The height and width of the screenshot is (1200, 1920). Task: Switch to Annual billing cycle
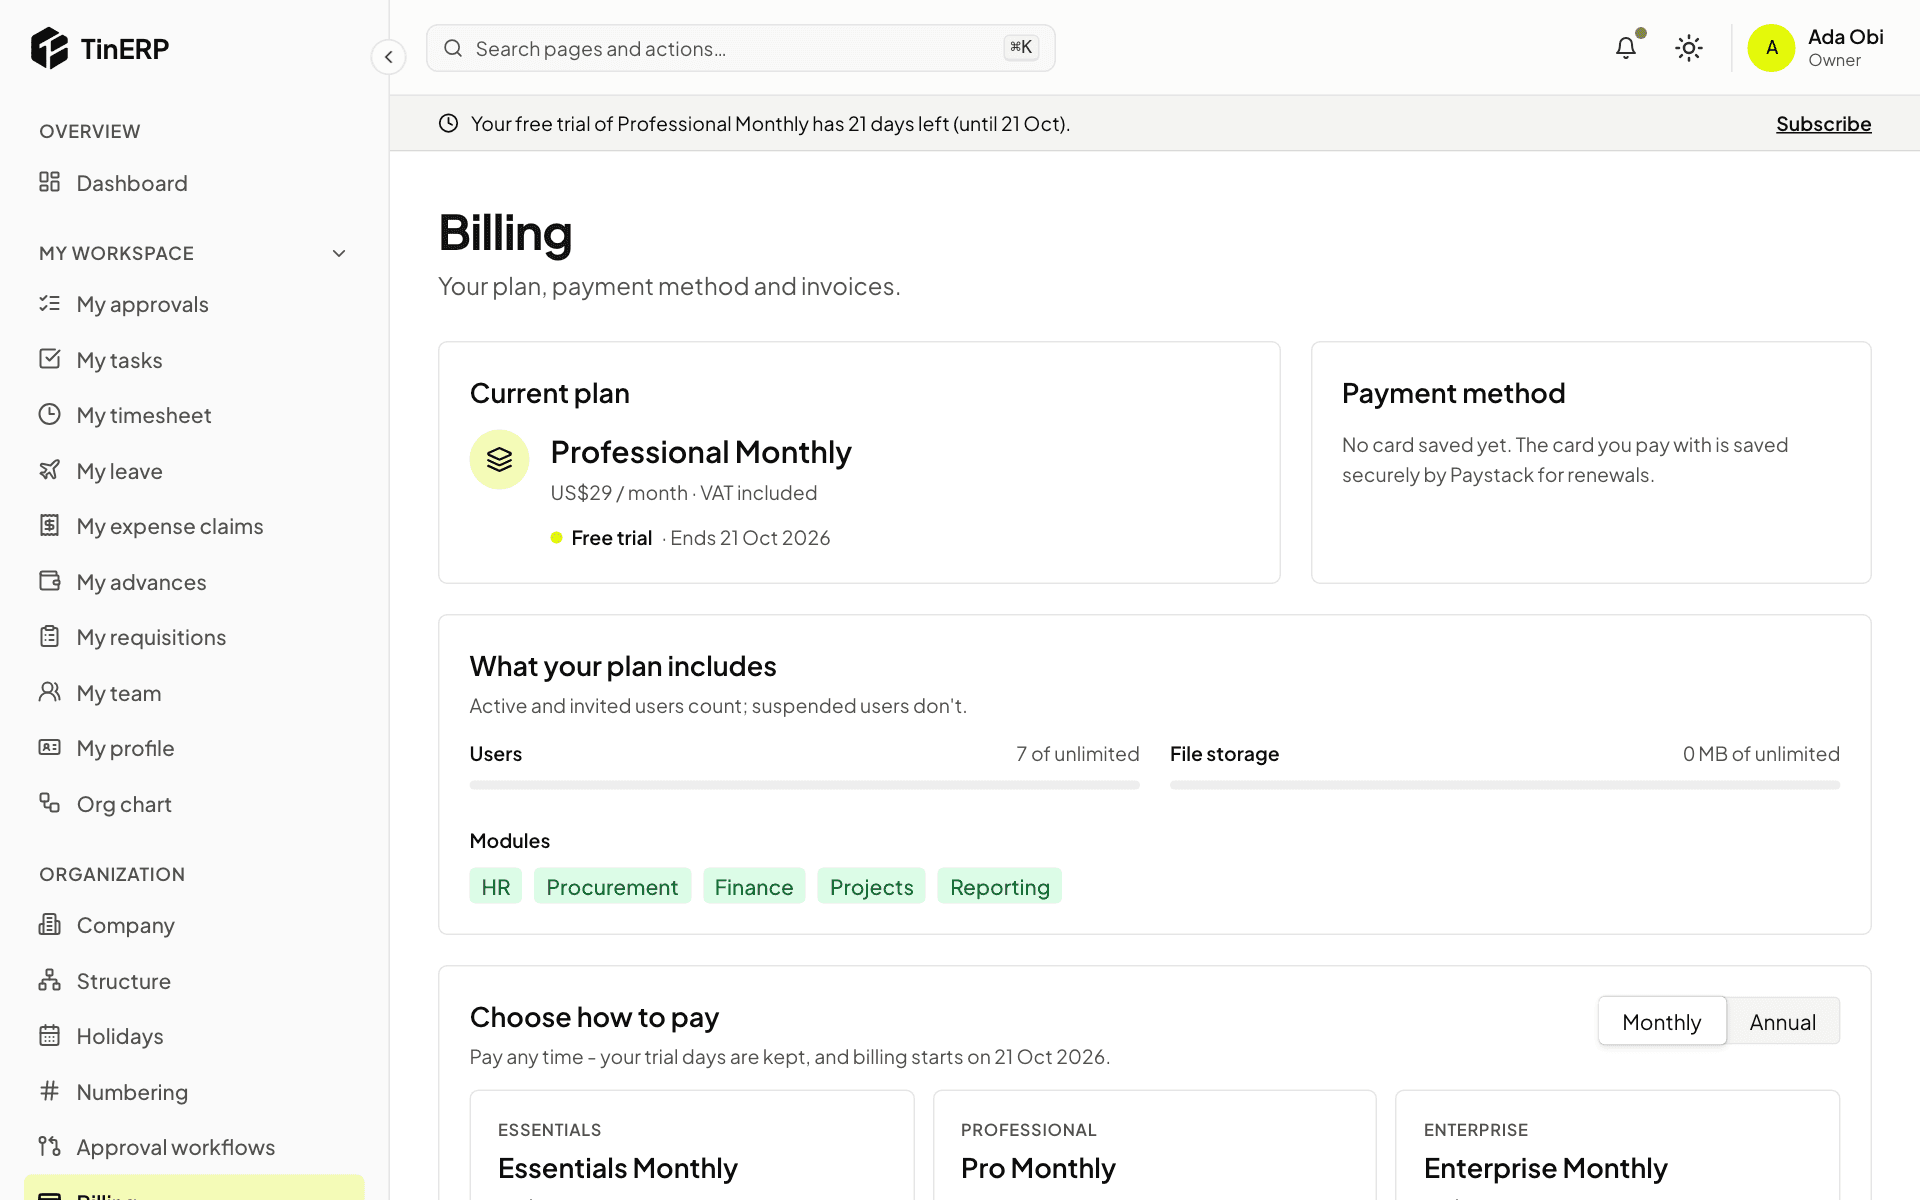pyautogui.click(x=1782, y=1021)
